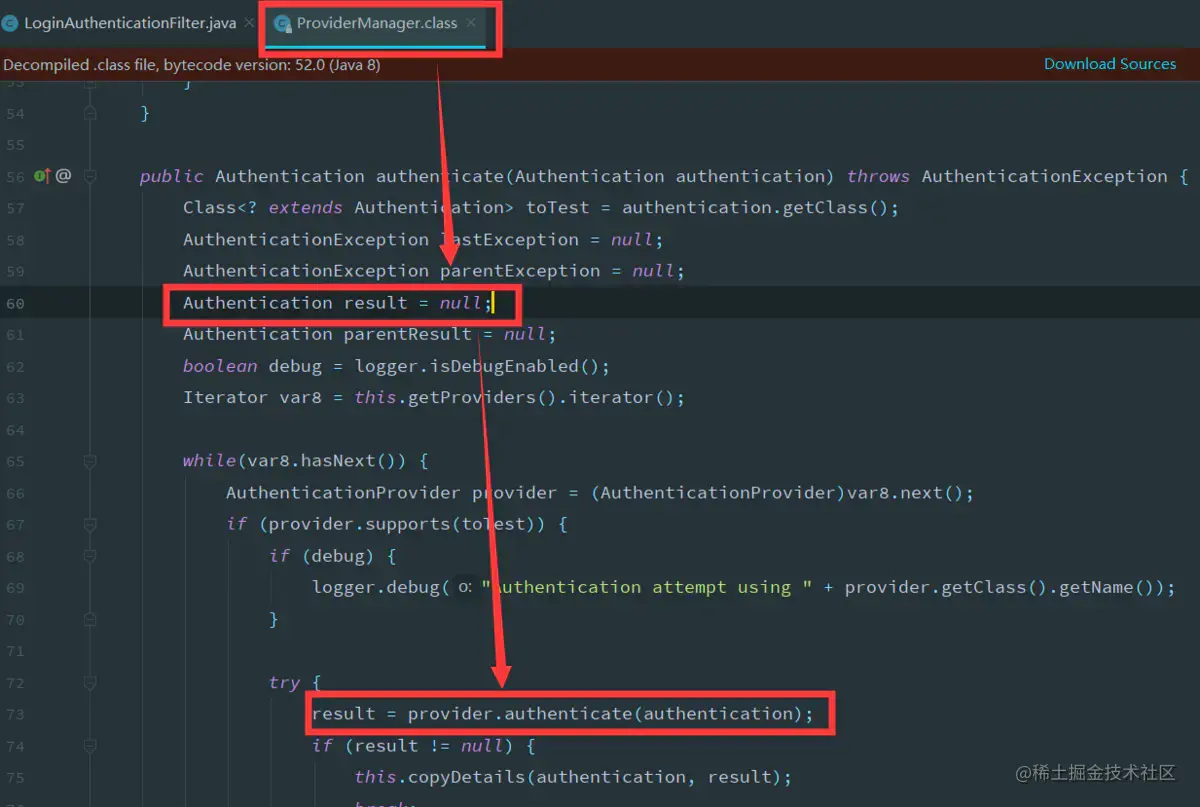The height and width of the screenshot is (807, 1200).
Task: Click line number 75 in the gutter
Action: 14,777
